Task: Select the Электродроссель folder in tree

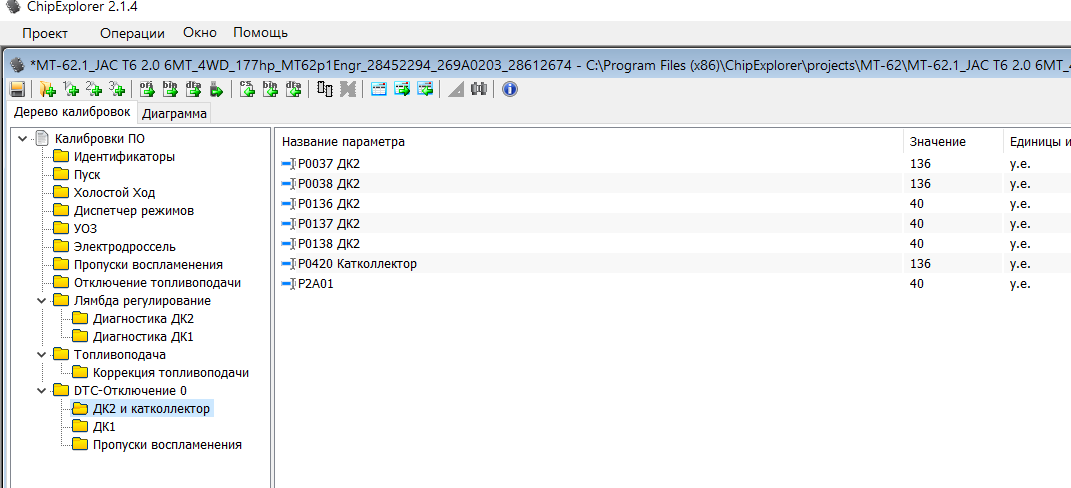Action: [124, 247]
